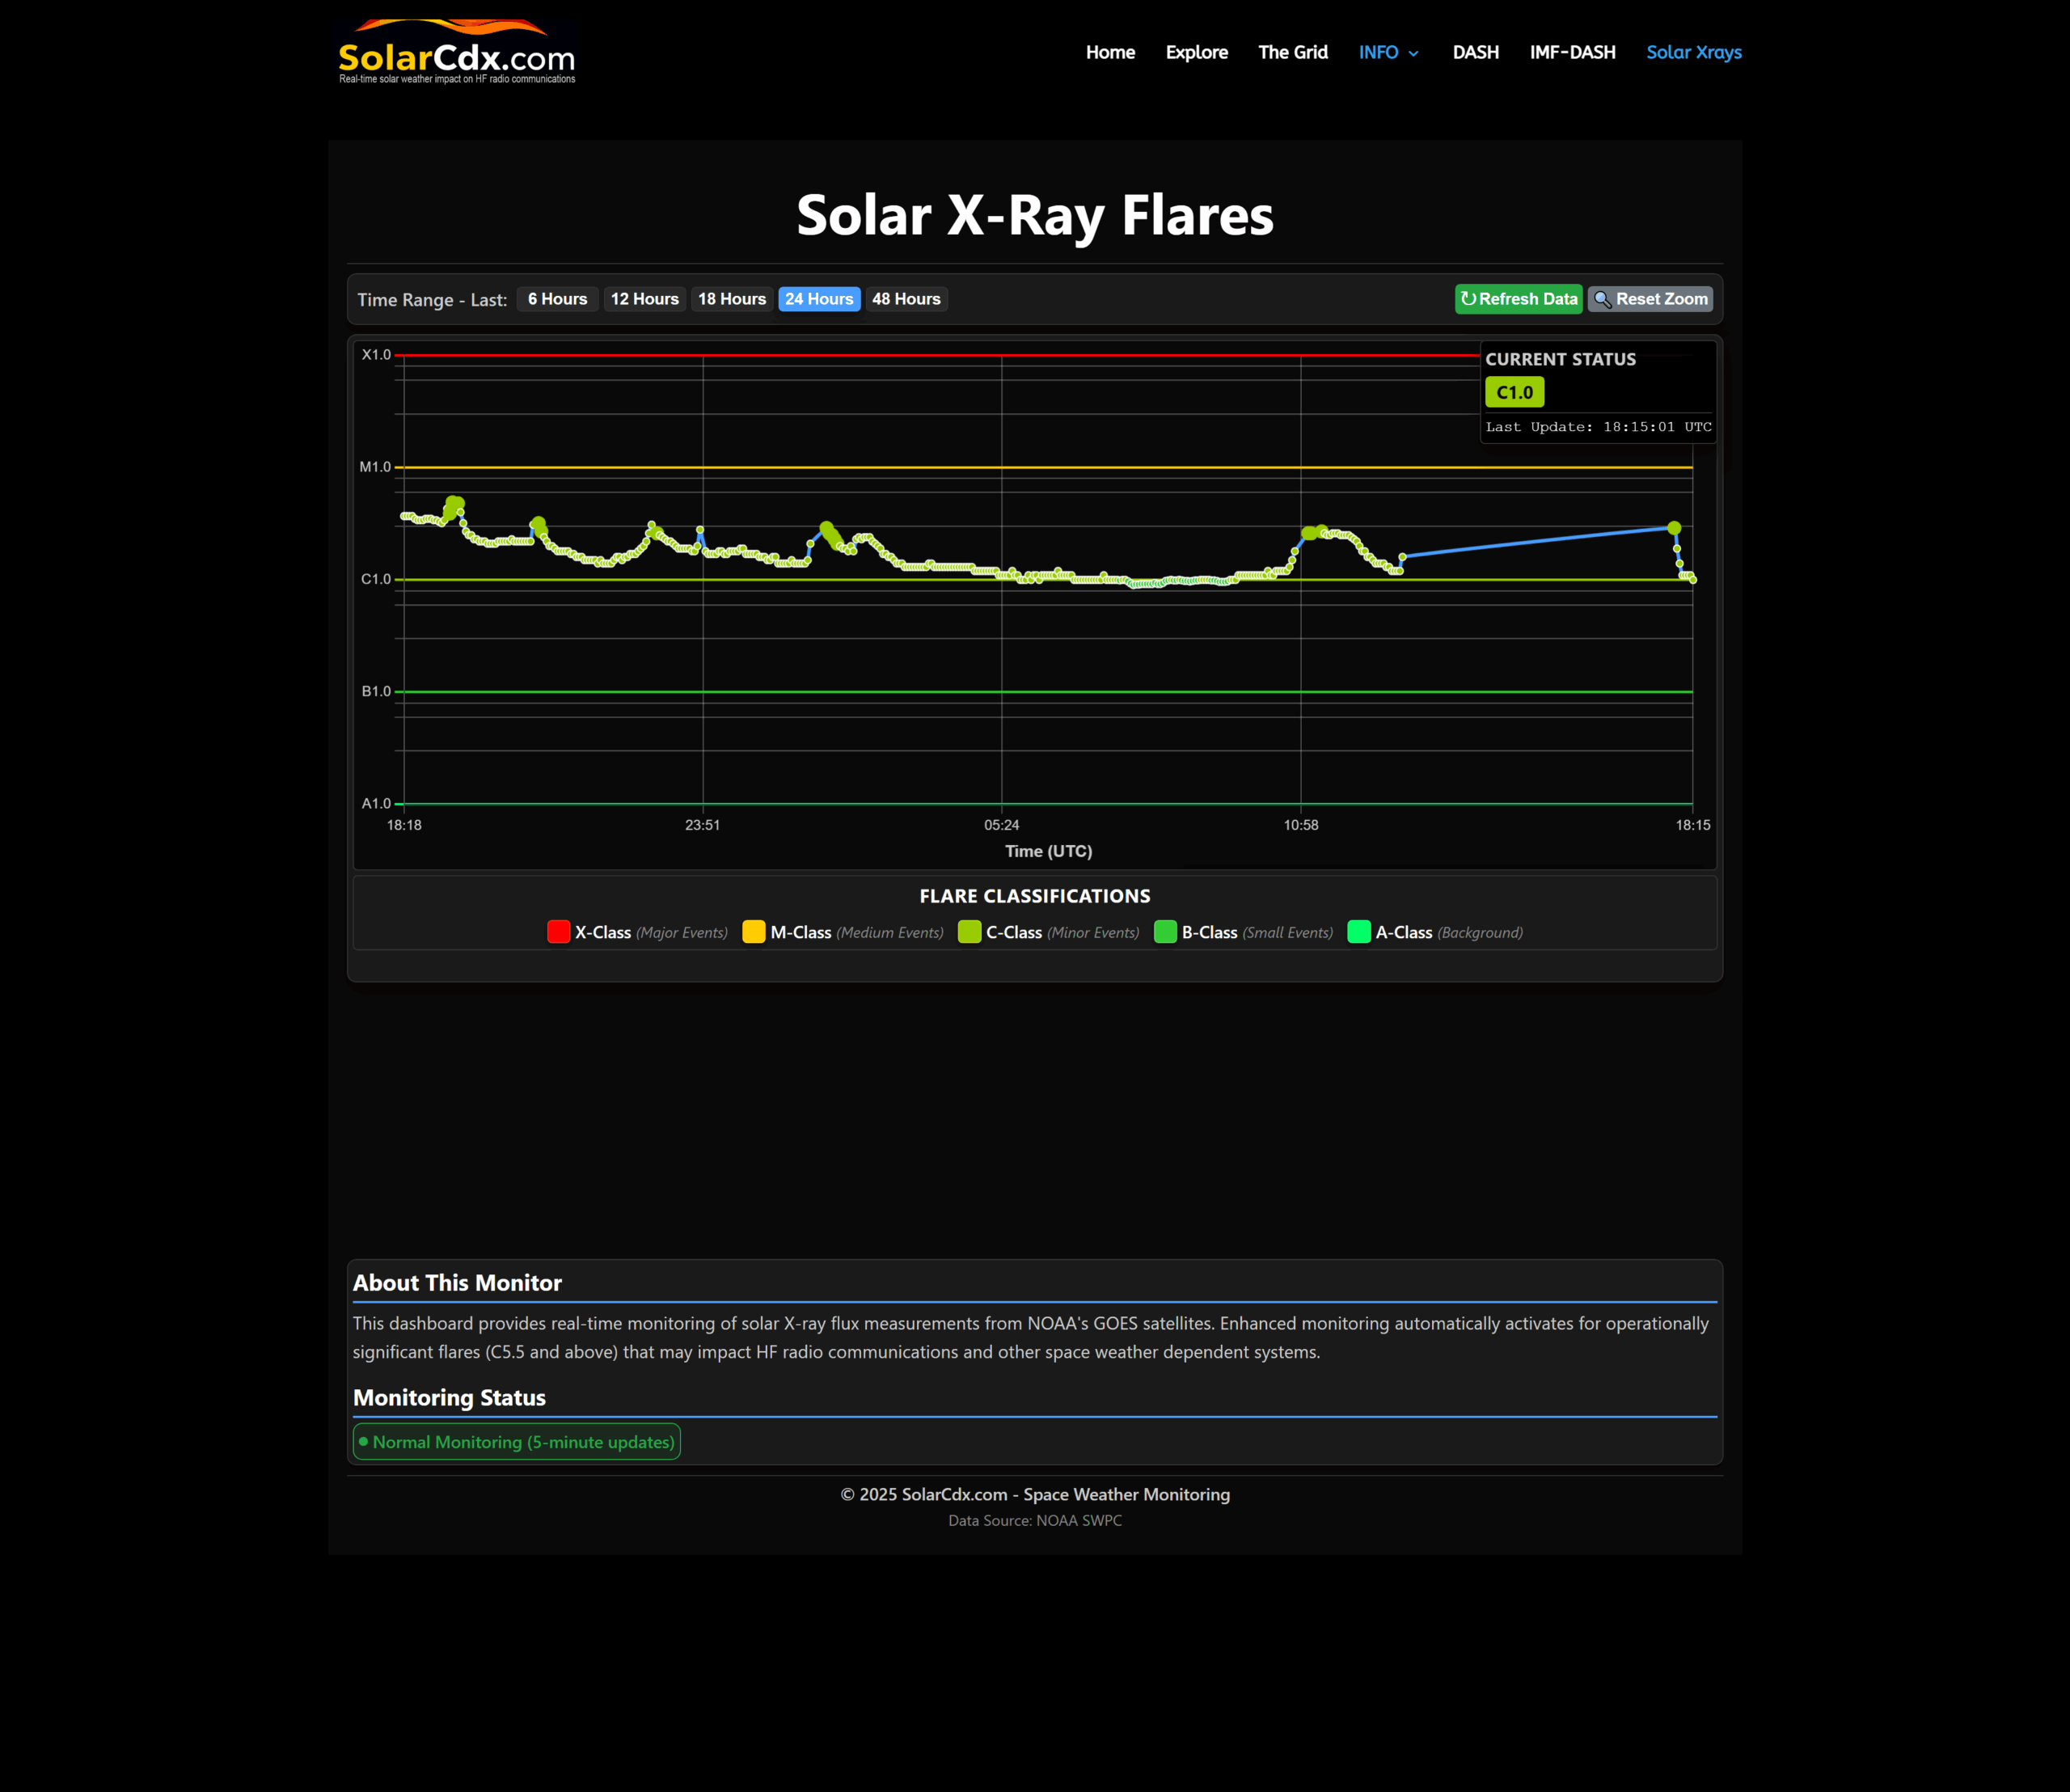Click the Last Update timestamp text

click(x=1598, y=427)
